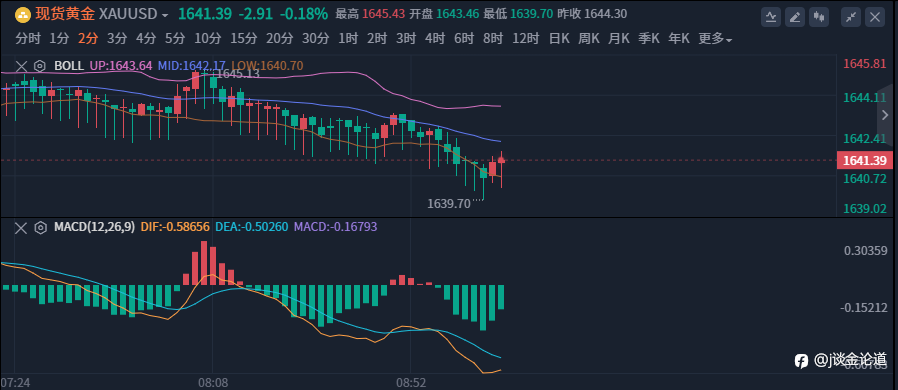The width and height of the screenshot is (898, 390).
Task: Click the DIF:-0.58656 value
Action: 175,227
